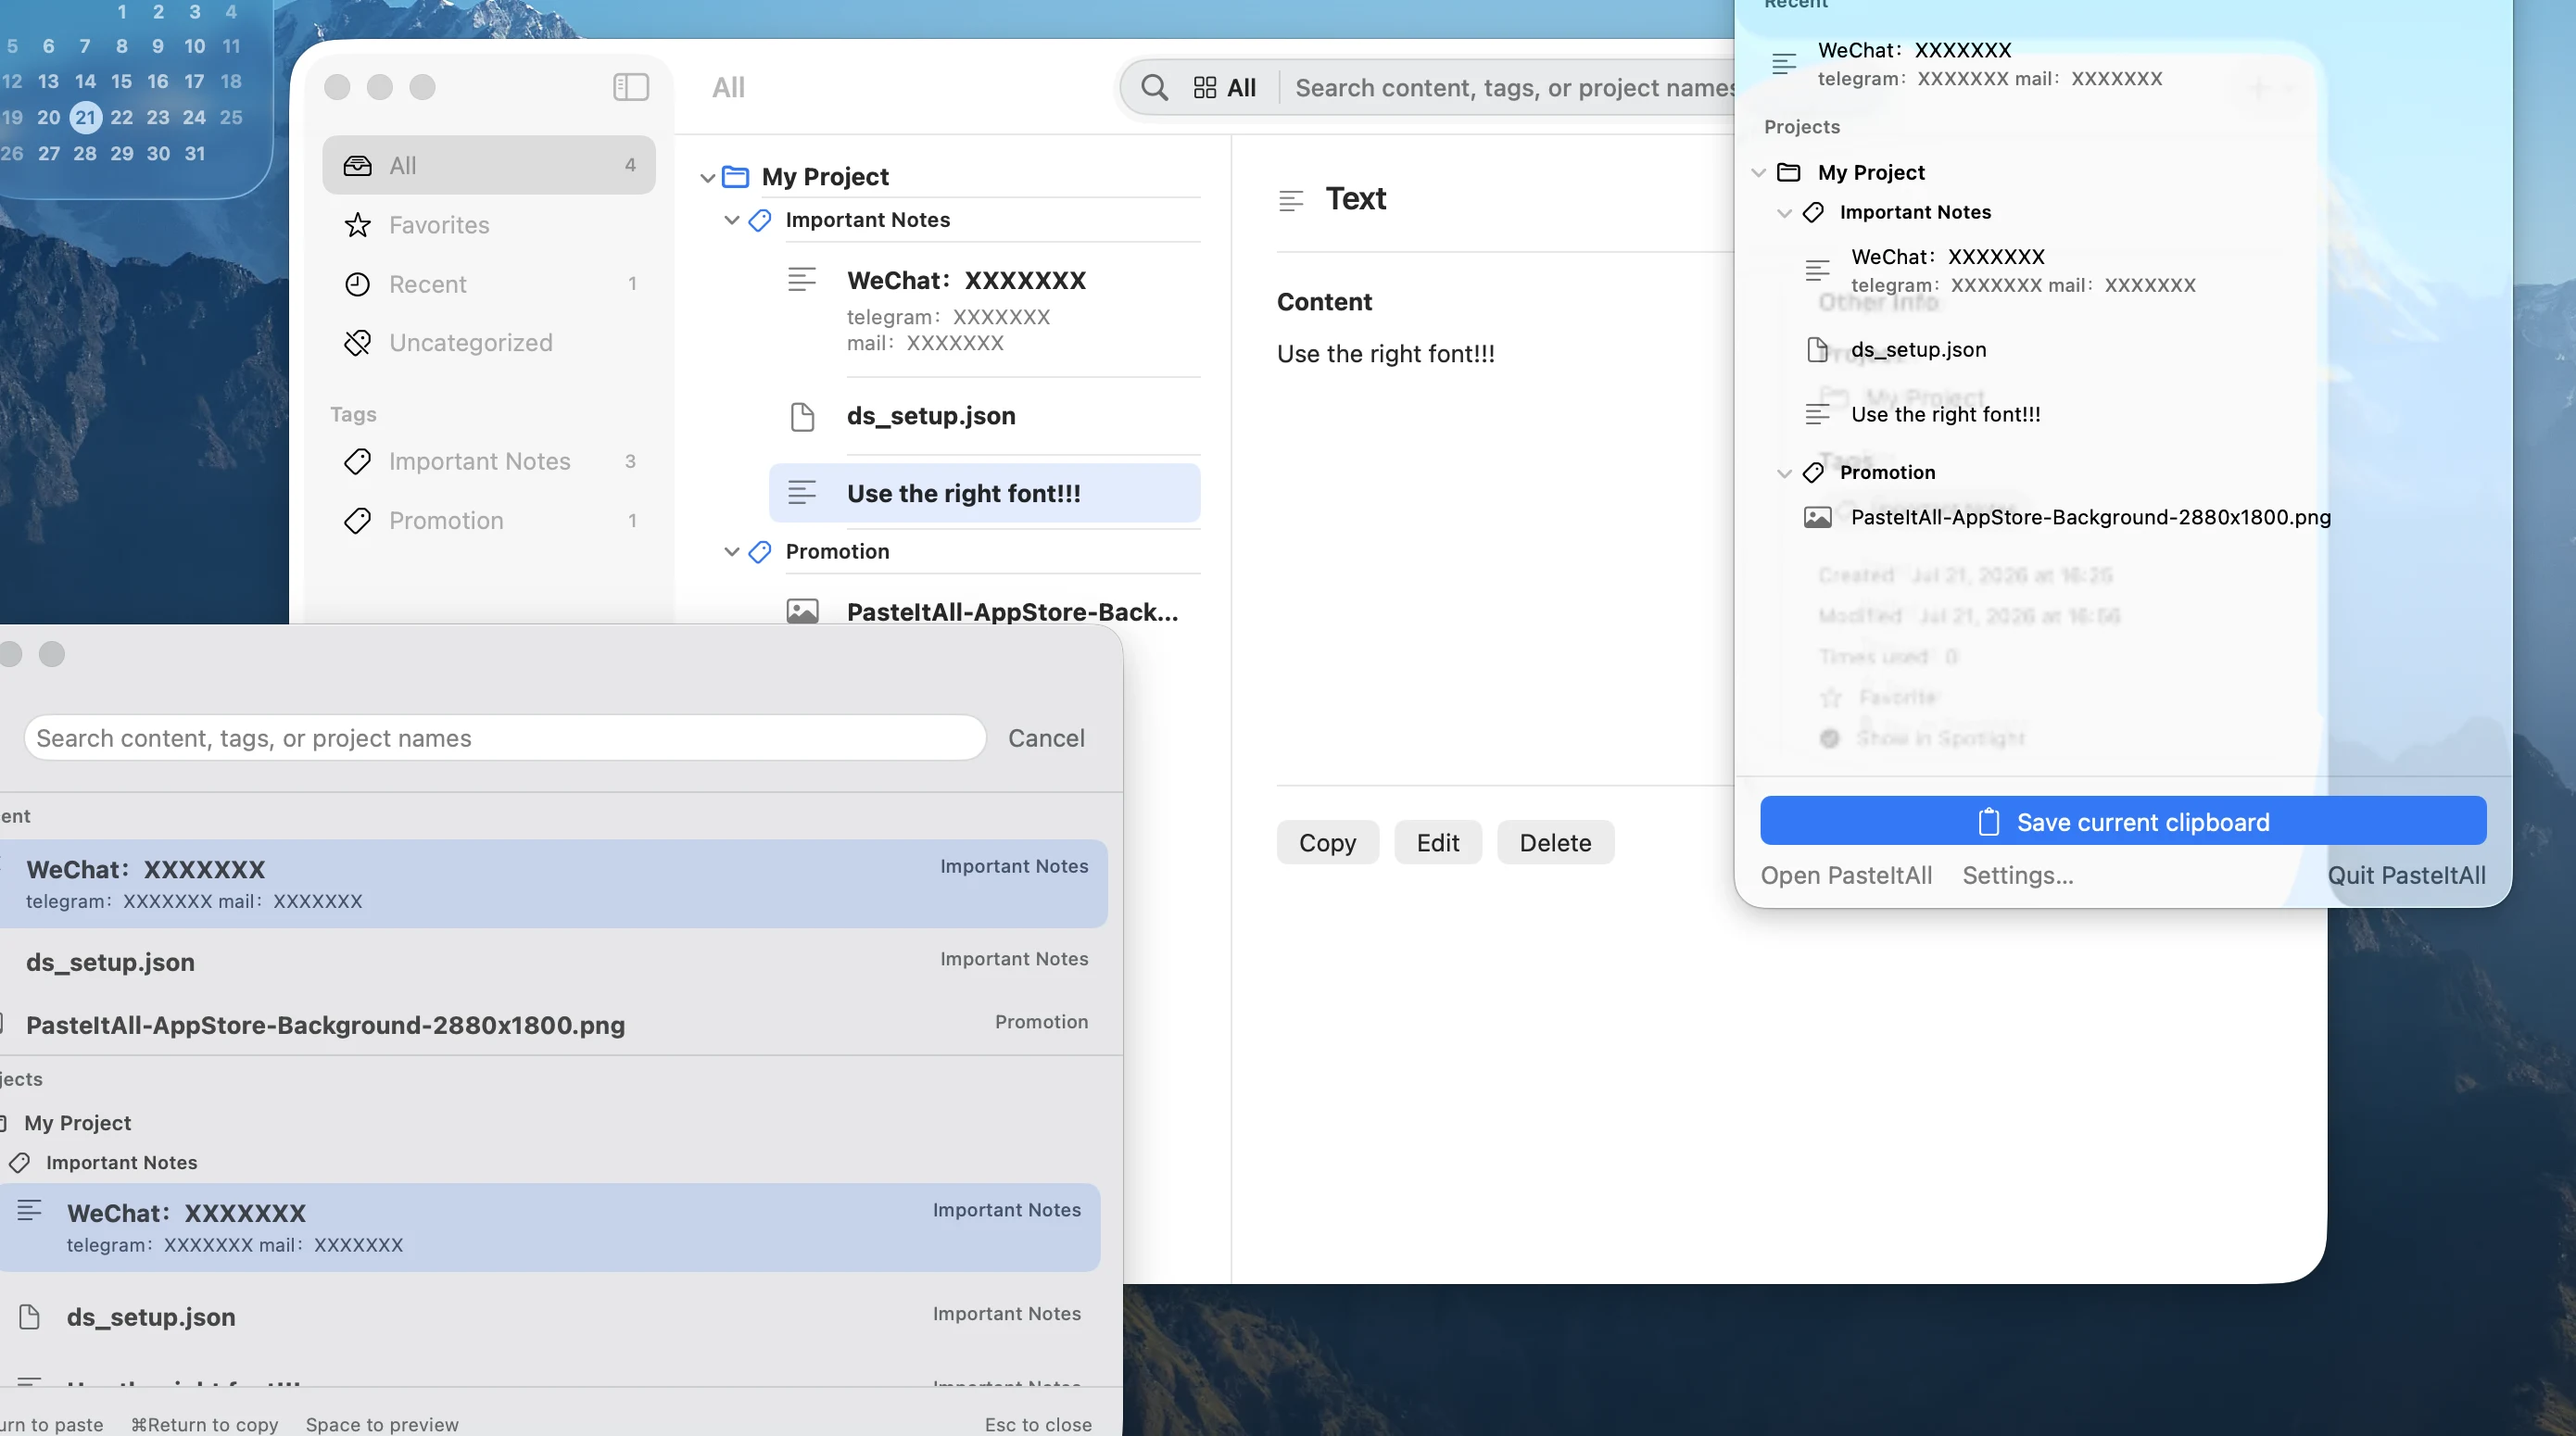This screenshot has height=1436, width=2576.
Task: Filter by Promotion tag in sidebar
Action: coord(488,520)
